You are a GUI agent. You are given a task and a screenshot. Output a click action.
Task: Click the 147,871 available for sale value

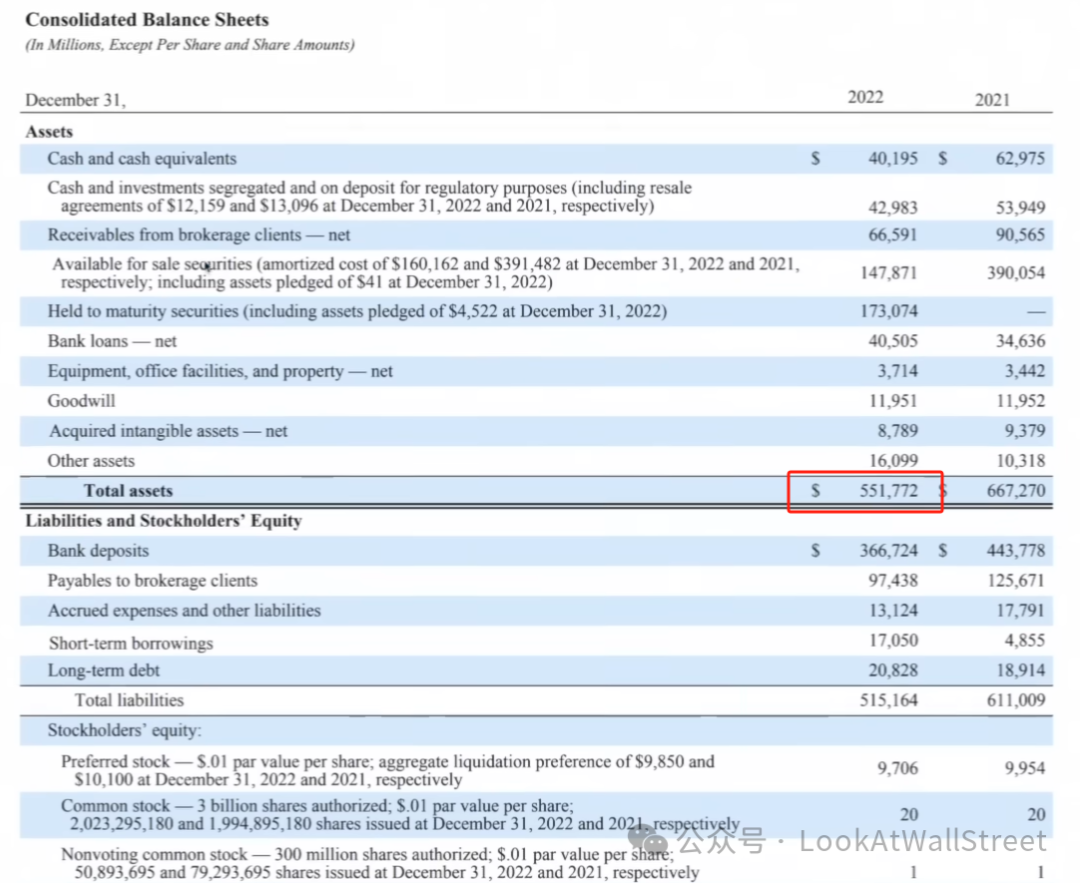pyautogui.click(x=889, y=273)
